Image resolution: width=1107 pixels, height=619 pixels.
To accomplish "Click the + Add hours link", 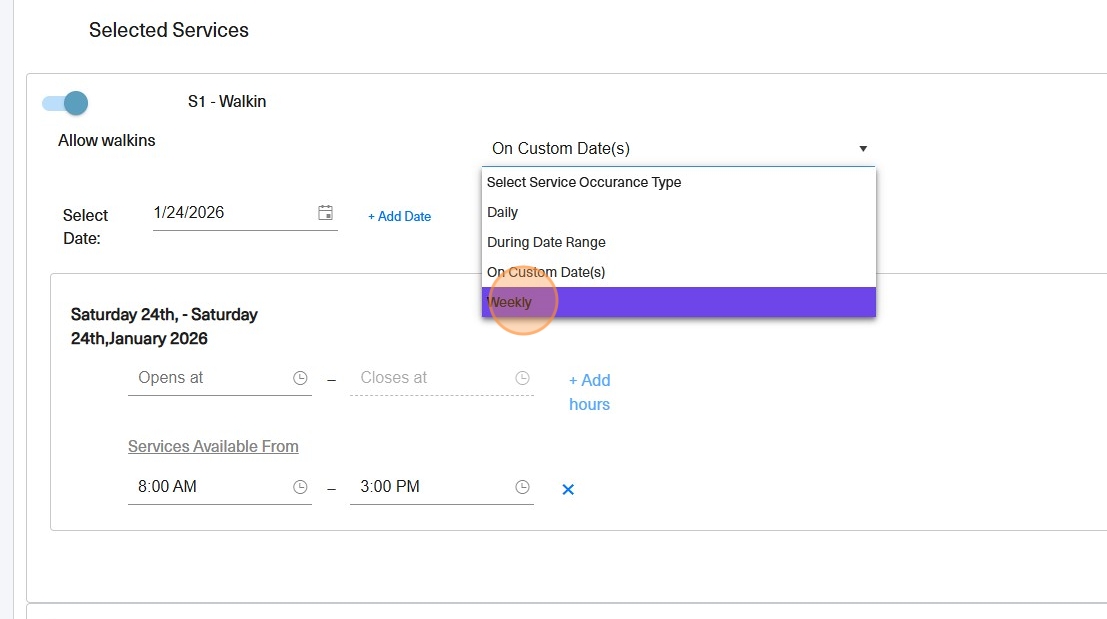I will pyautogui.click(x=589, y=392).
